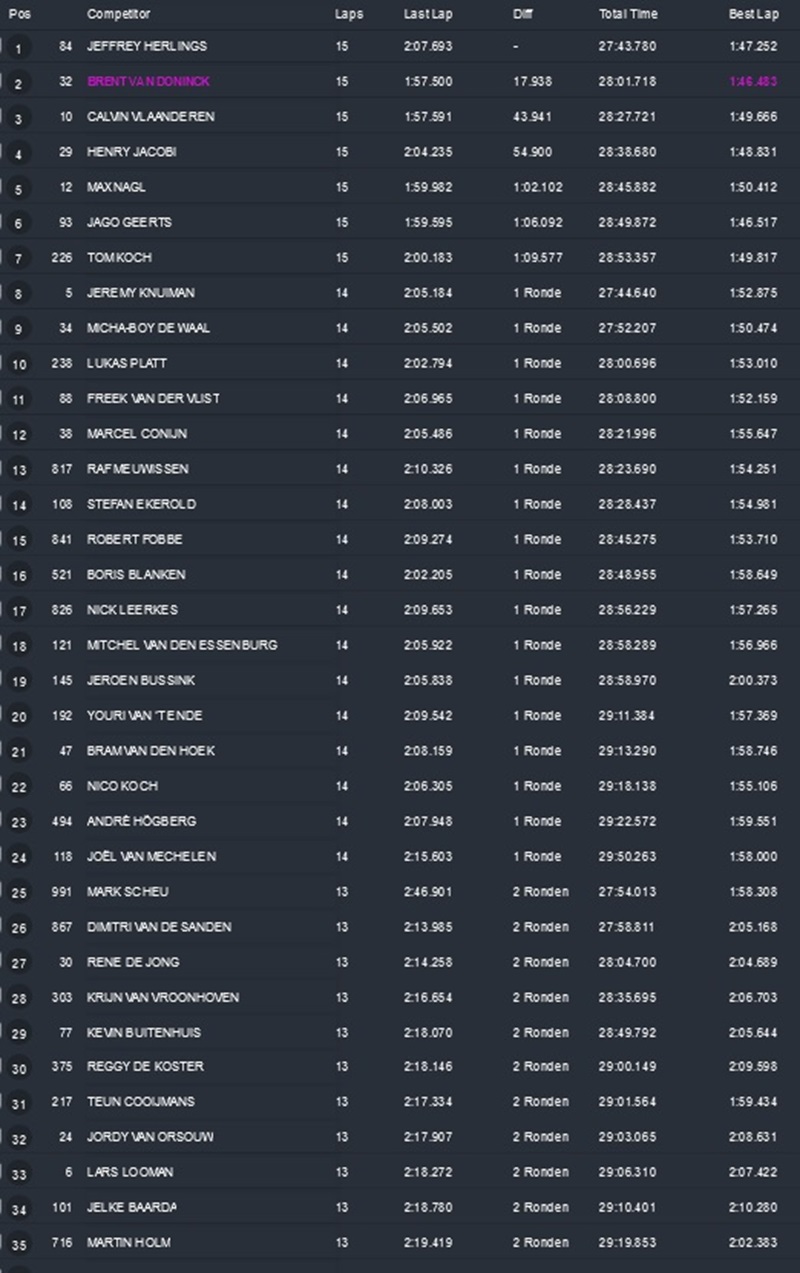Click the position 27 circle badge
Screen dimensions: 800x1273
[18, 963]
